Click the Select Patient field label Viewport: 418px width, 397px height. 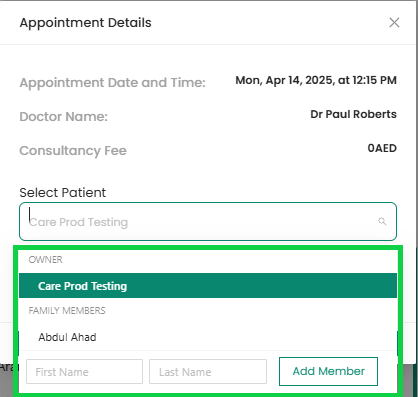coord(63,193)
